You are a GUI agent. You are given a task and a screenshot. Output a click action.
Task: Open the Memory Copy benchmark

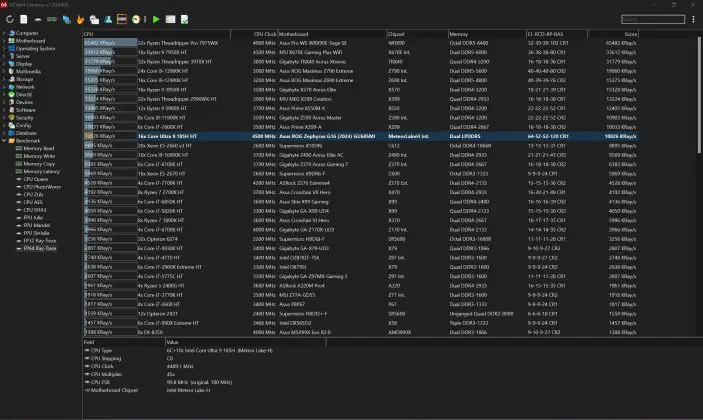(39, 164)
